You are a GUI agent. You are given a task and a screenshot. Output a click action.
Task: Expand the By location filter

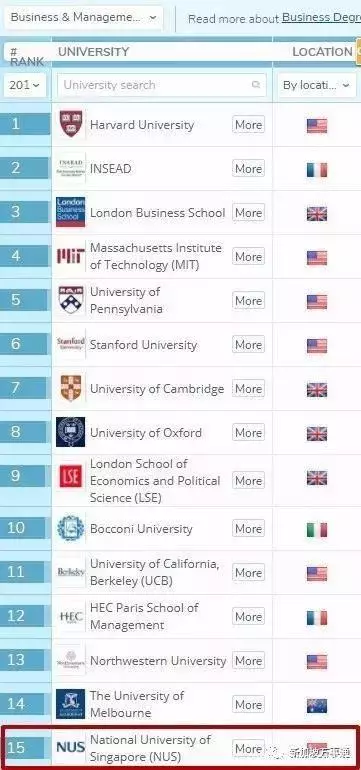click(316, 85)
